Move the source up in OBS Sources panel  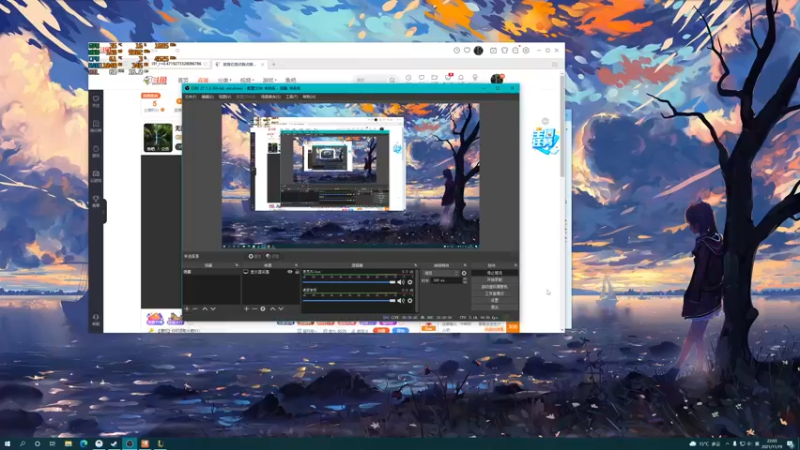pyautogui.click(x=272, y=309)
